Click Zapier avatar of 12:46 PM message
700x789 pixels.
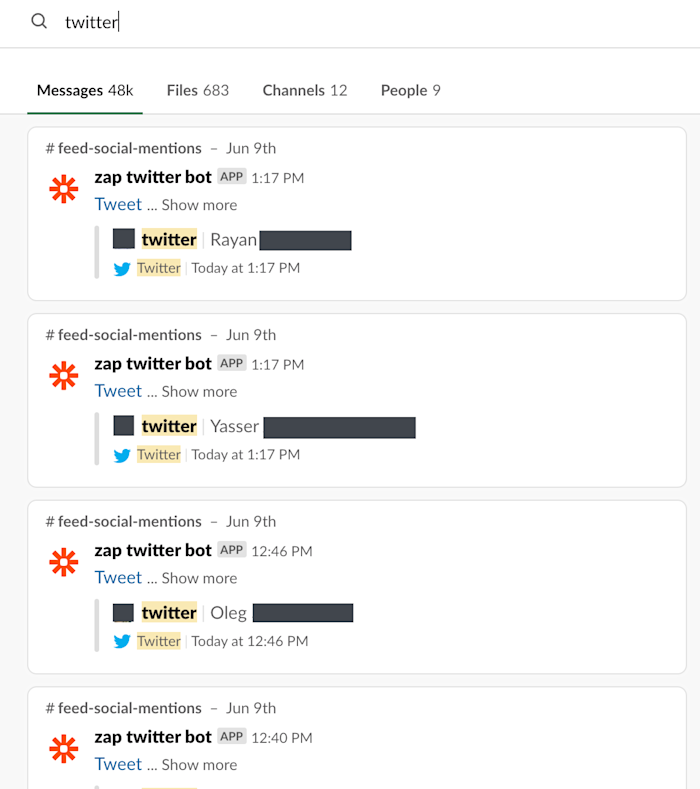point(64,562)
